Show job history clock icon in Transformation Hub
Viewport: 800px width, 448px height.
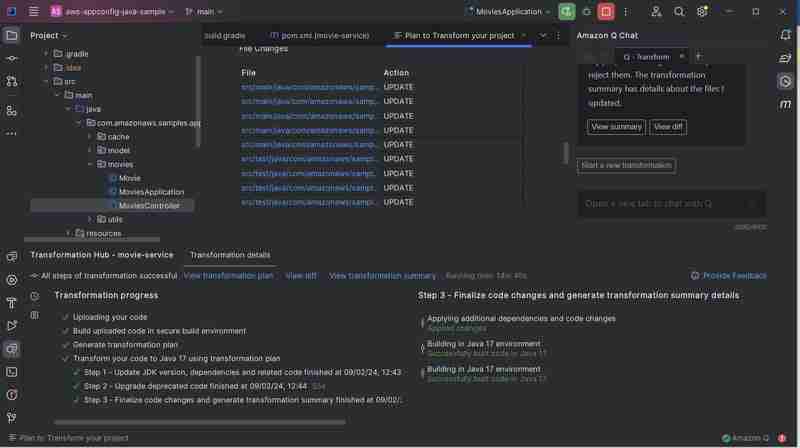point(35,296)
